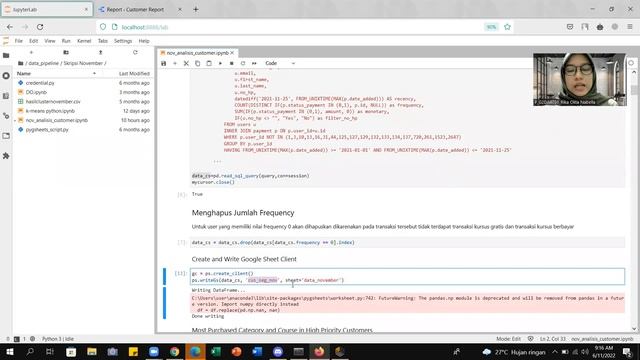Open the Running Terminals and Kernels panel
Screen dimensions: 640x360
(6, 76)
